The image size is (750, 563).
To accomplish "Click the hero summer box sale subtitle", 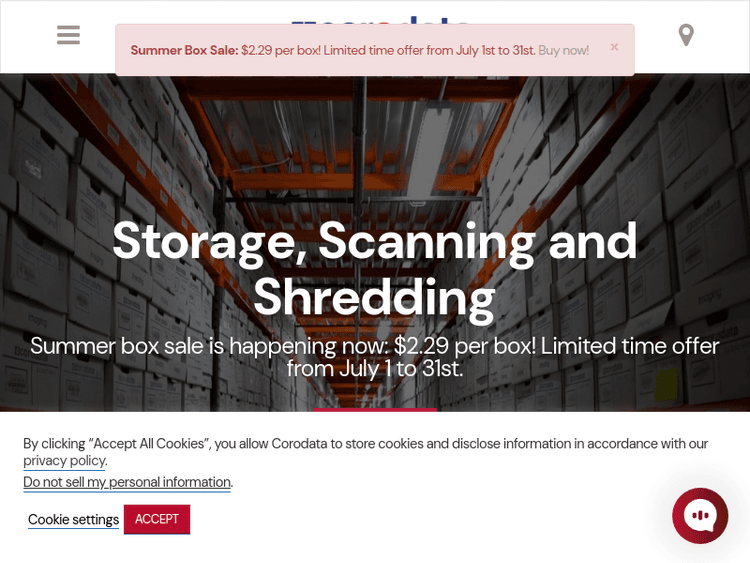I will coord(374,357).
